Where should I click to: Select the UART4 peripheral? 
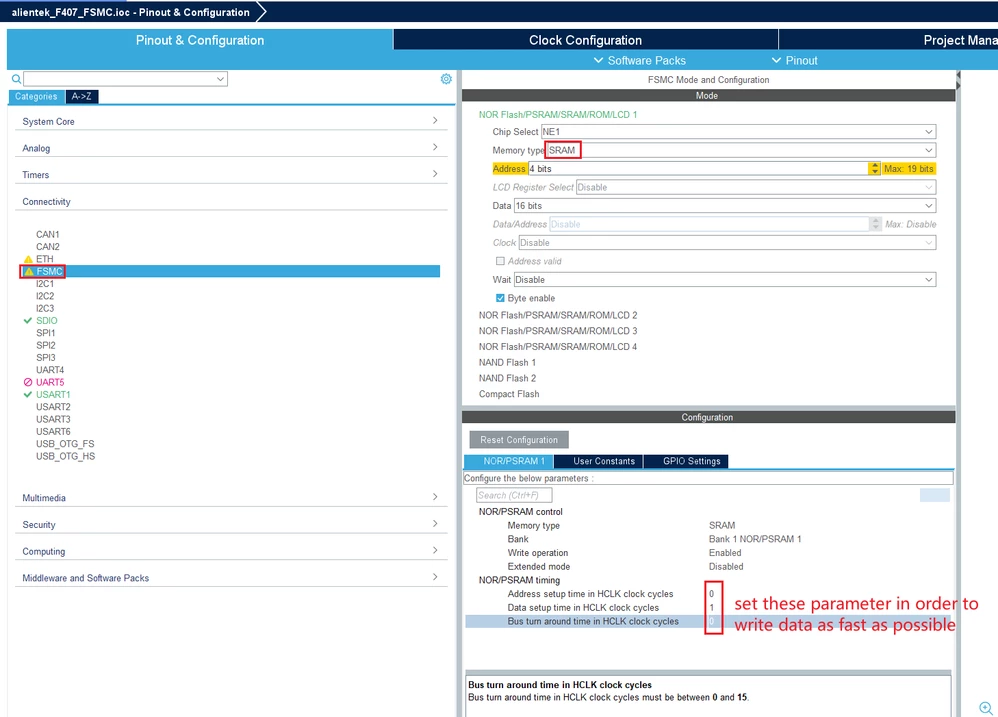click(x=50, y=370)
